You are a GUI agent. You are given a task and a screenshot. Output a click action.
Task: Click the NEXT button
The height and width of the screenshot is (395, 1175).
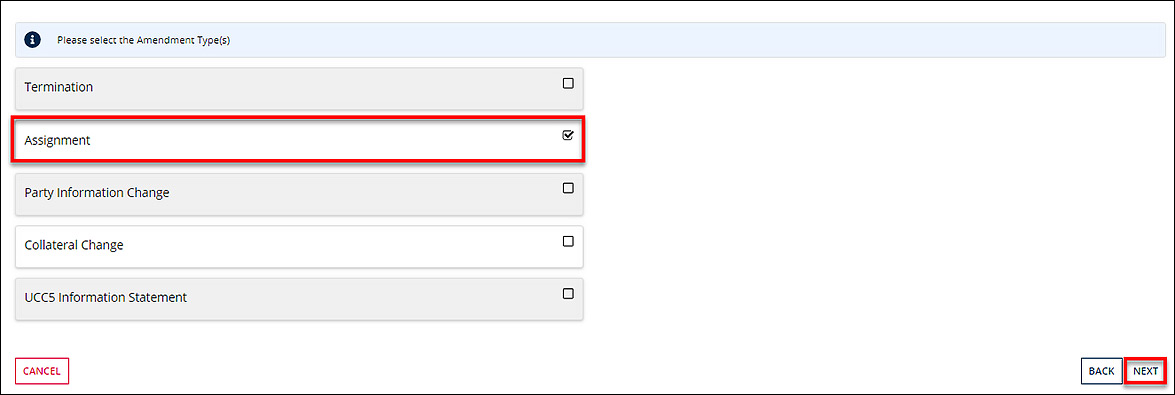pos(1146,371)
